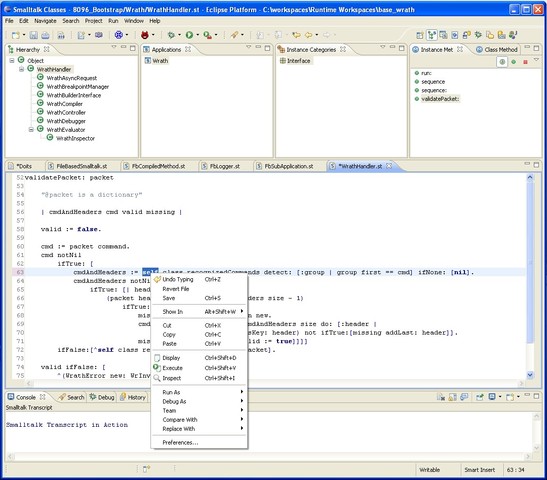The image size is (547, 480).
Task: Toggle the pressed filter button in Instance Methods toolbar
Action: tap(502, 62)
